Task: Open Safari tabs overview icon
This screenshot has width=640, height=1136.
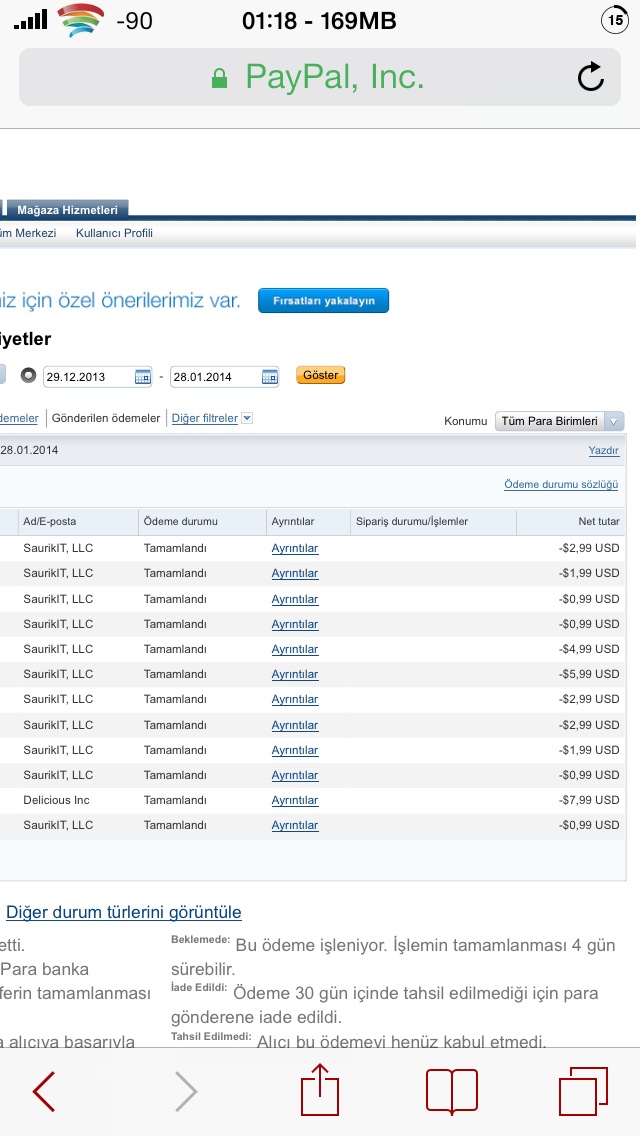Action: pos(583,1091)
